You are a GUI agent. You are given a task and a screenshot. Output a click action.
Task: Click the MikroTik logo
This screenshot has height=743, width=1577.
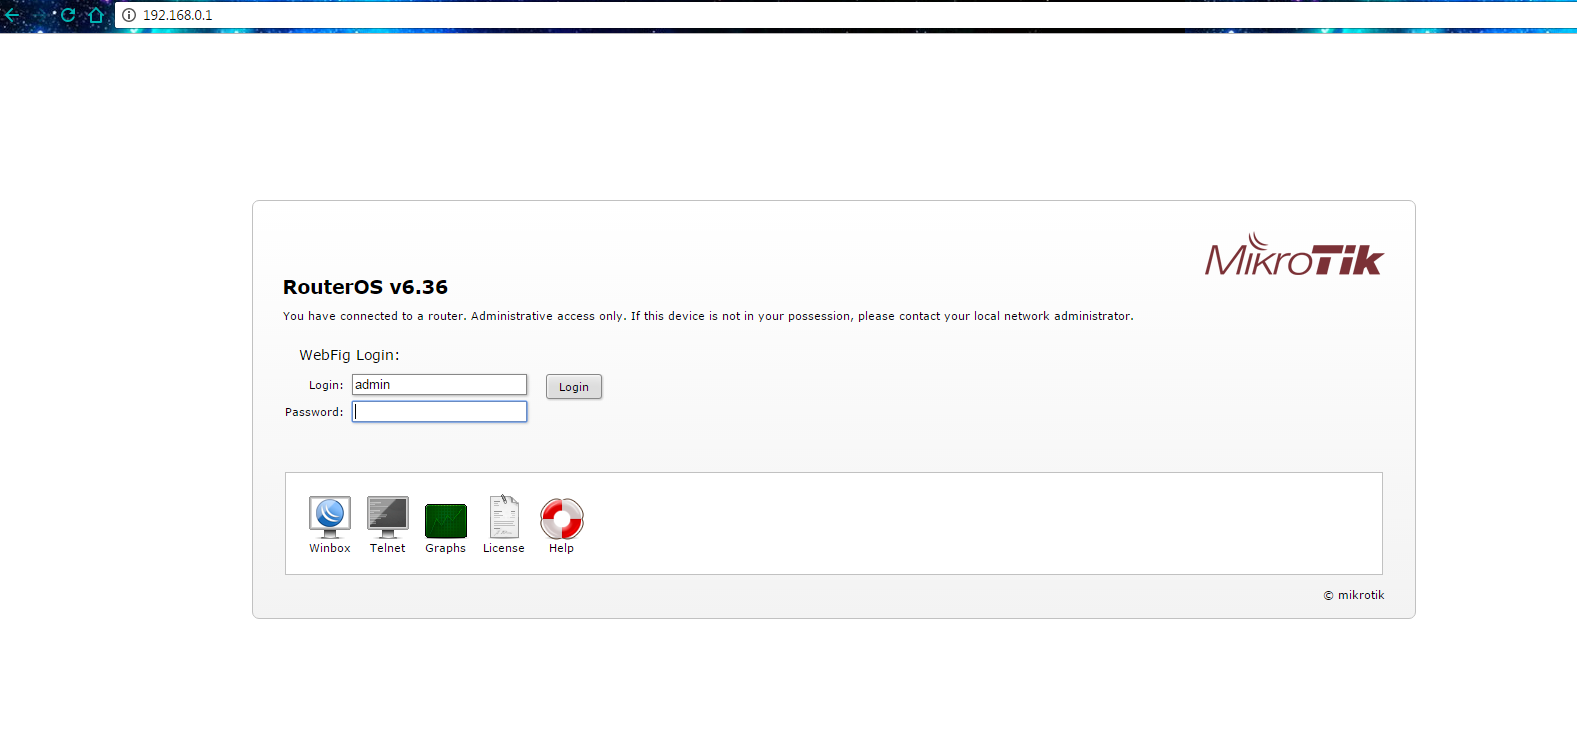coord(1294,255)
